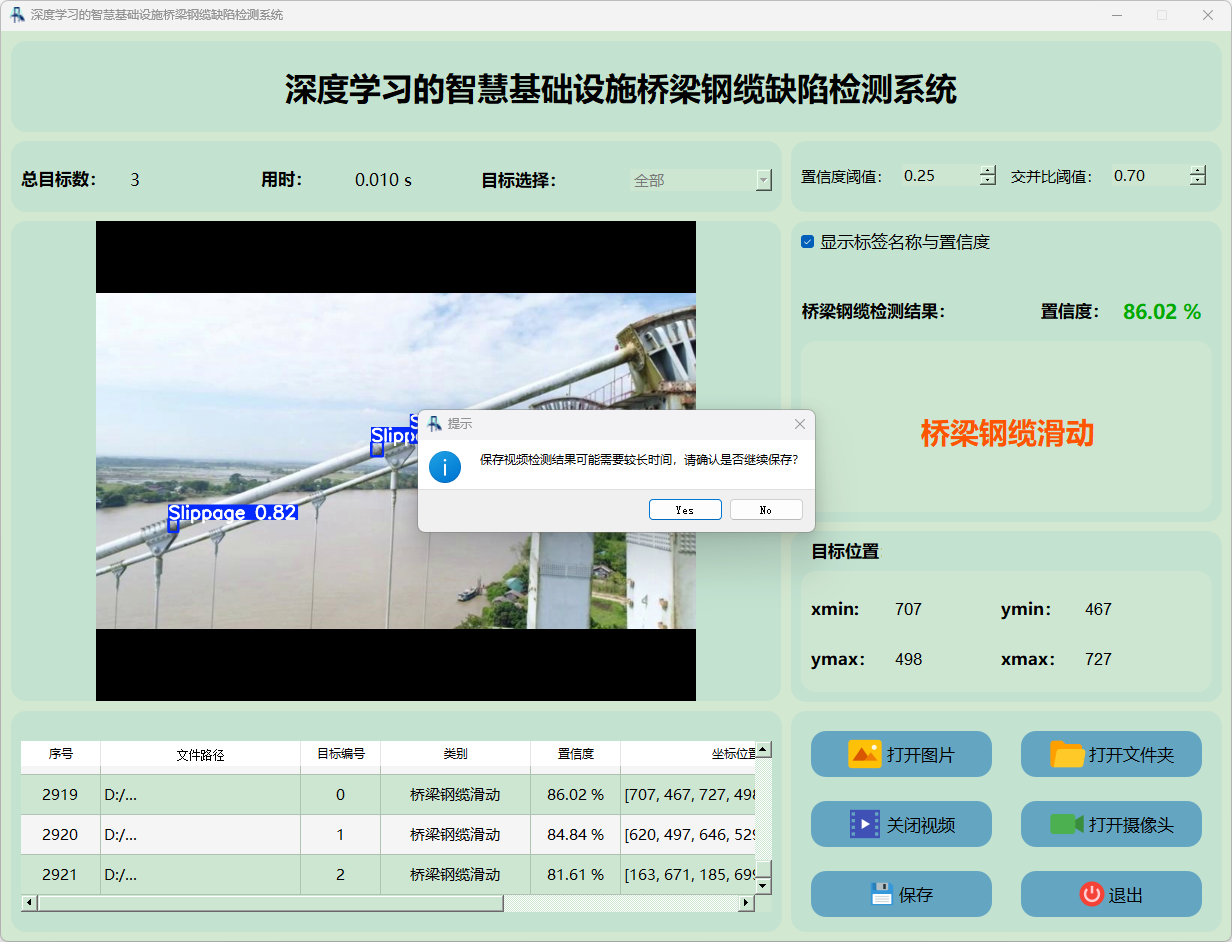
Task: Click the blue info icon in the dialog
Action: click(x=445, y=467)
